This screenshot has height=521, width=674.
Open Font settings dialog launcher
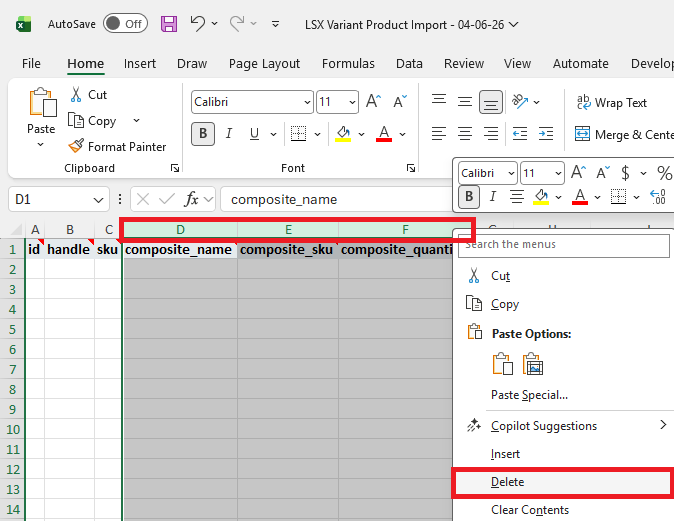tap(411, 168)
